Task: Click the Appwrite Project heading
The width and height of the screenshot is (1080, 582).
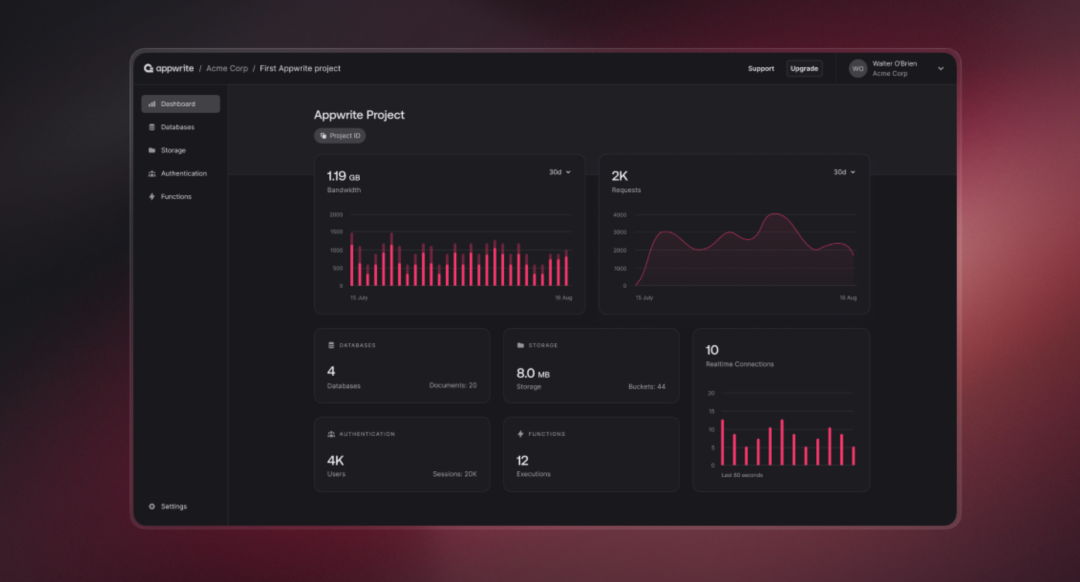Action: pos(359,115)
